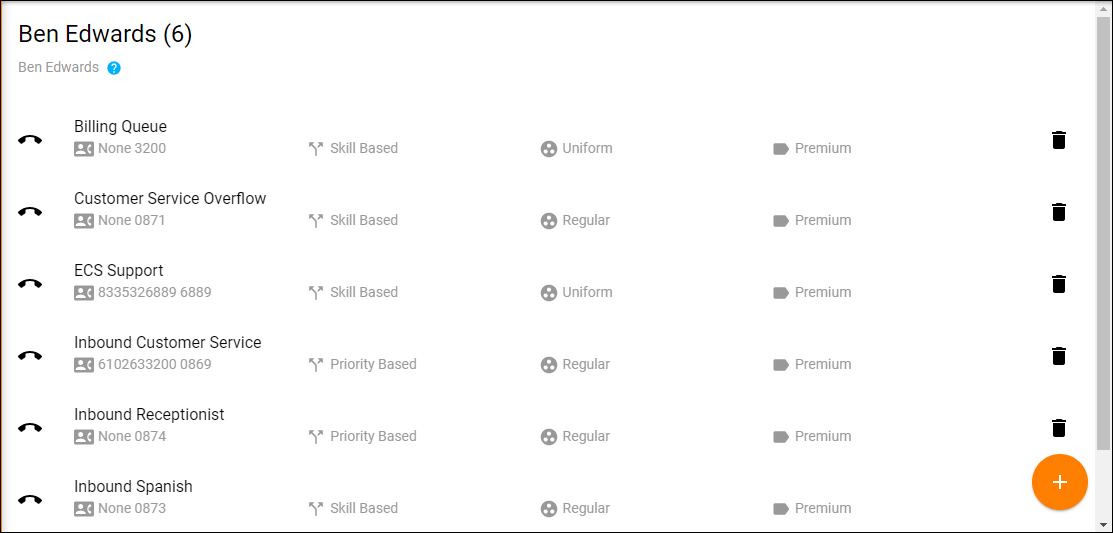Delete the Billing Queue entry
The image size is (1113, 533).
point(1059,140)
